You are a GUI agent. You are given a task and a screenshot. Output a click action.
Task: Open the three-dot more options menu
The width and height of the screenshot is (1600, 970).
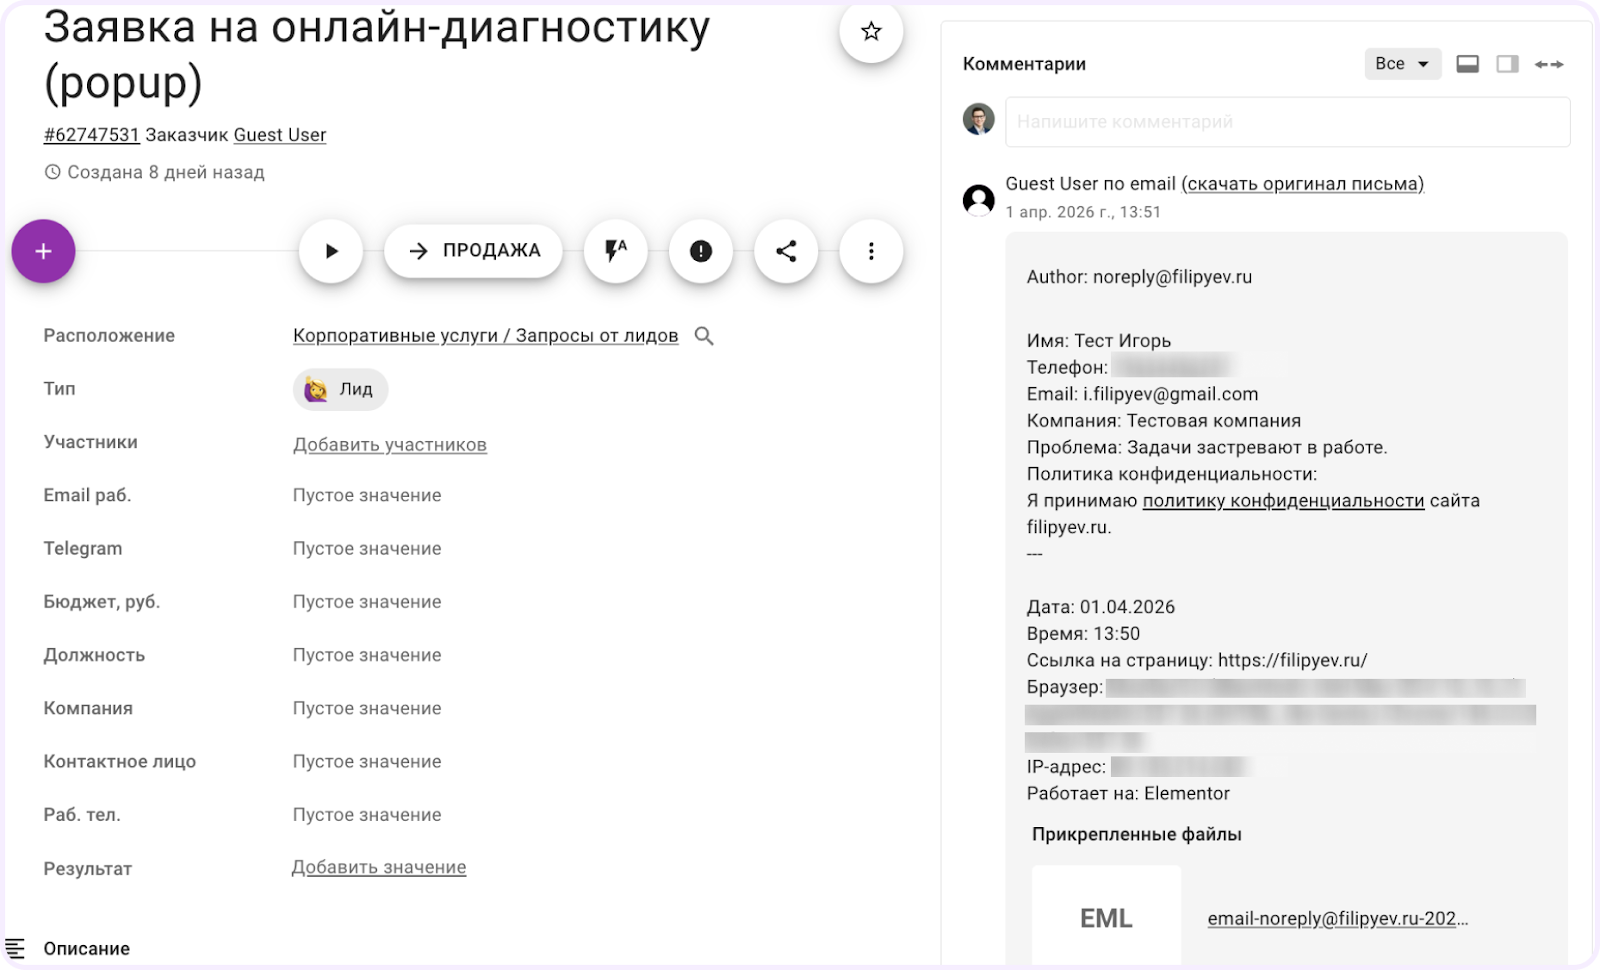(871, 251)
